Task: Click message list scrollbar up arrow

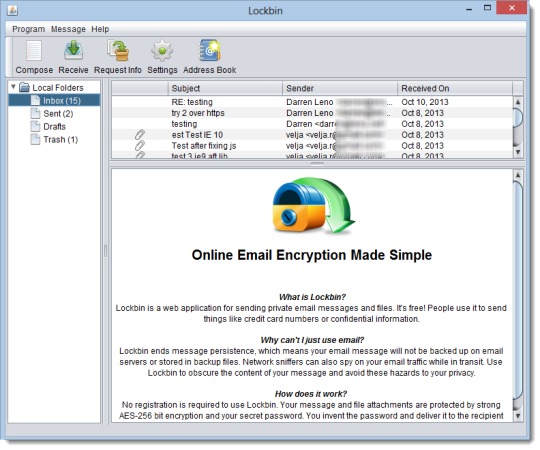Action: coord(518,102)
